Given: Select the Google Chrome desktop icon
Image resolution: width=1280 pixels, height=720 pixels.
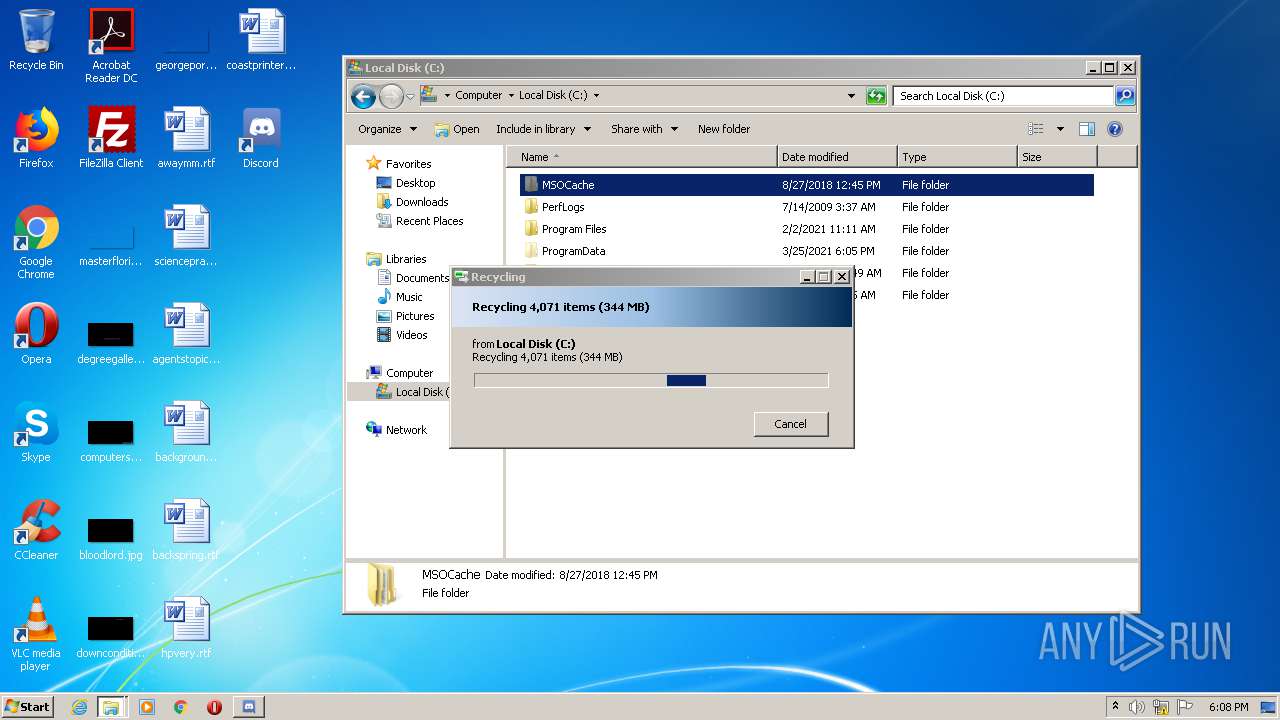Looking at the screenshot, I should pos(36,242).
